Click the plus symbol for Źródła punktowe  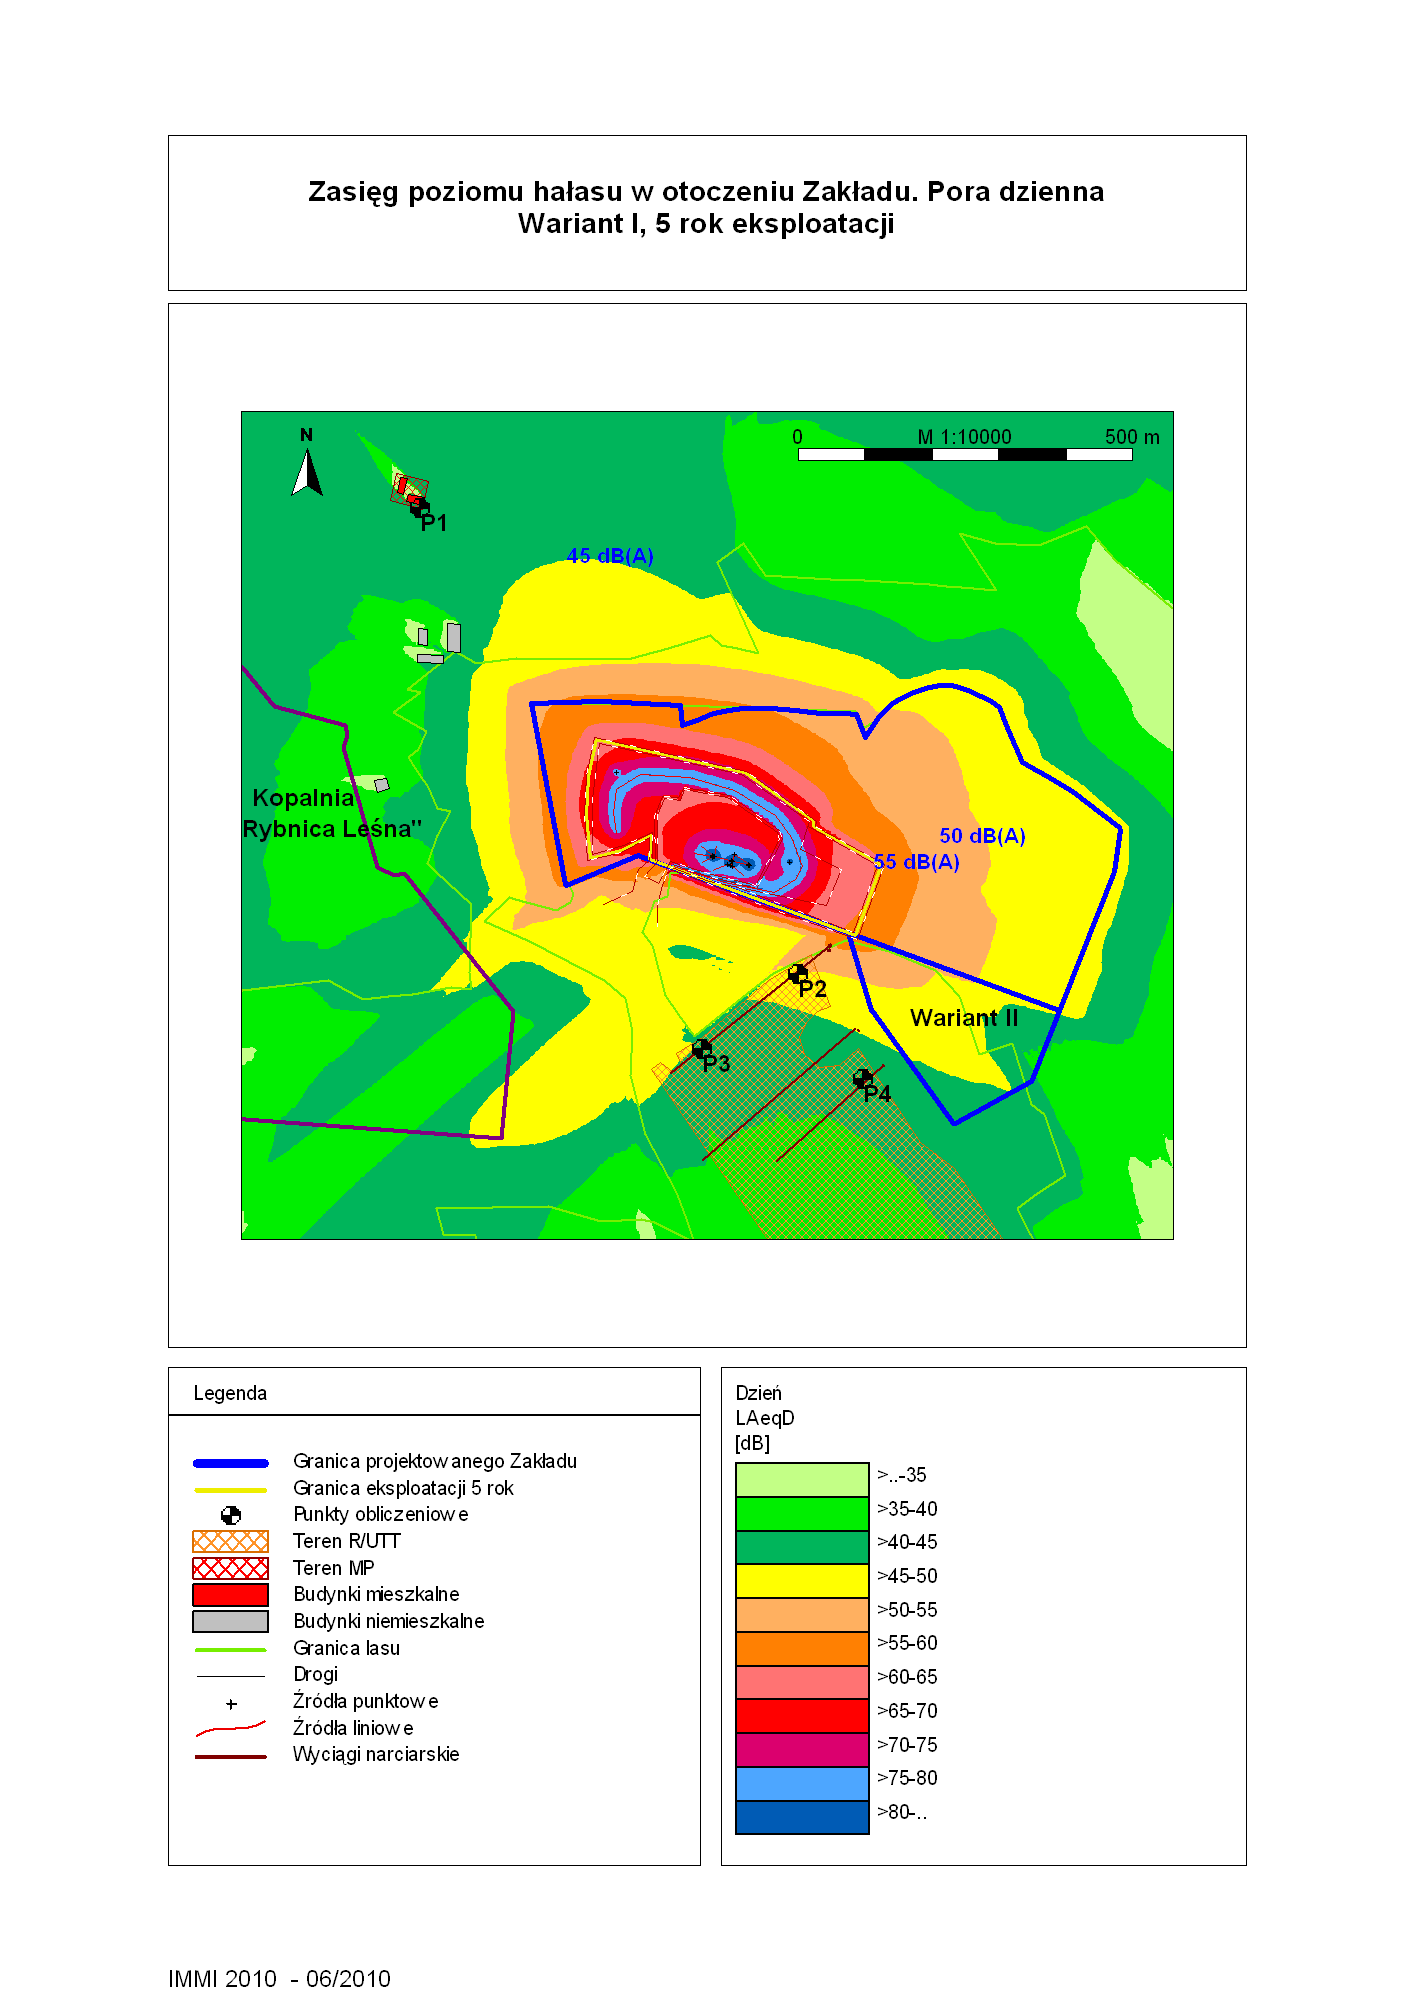tap(231, 1704)
